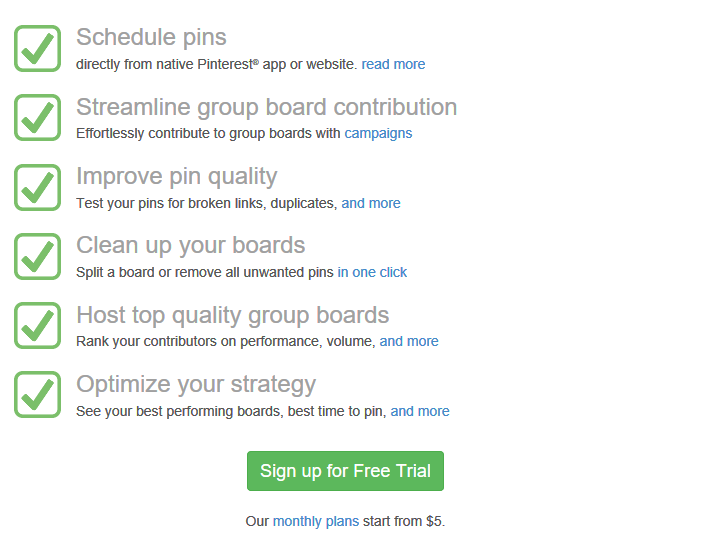Select the 'Host top quality group boards' heading
701x551 pixels.
click(x=232, y=315)
